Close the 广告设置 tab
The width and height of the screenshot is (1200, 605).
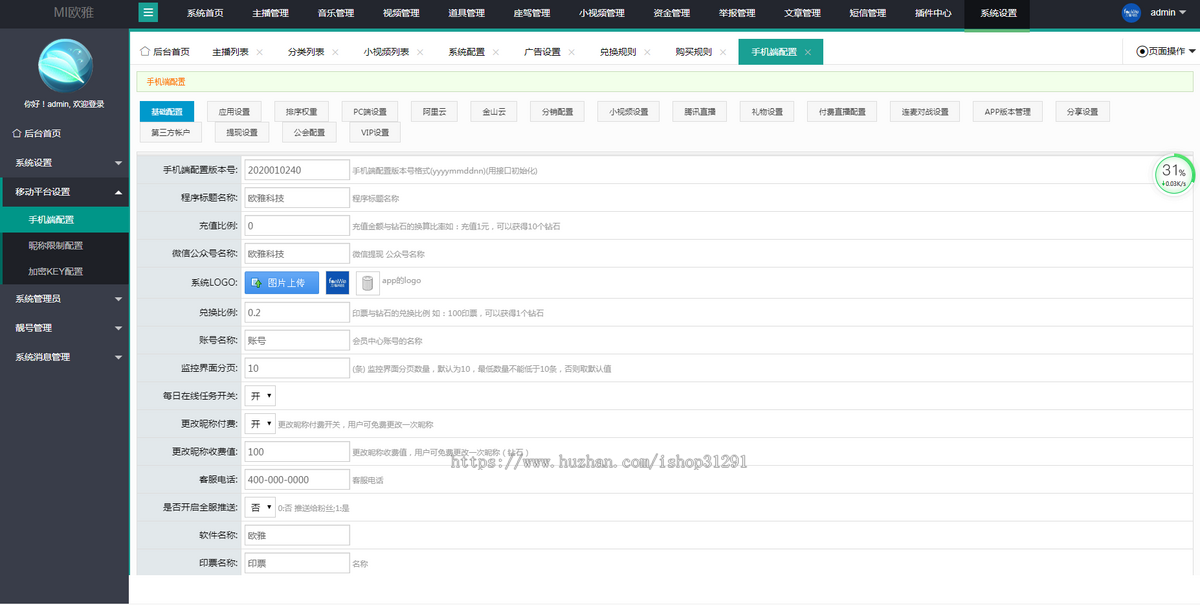tap(572, 52)
